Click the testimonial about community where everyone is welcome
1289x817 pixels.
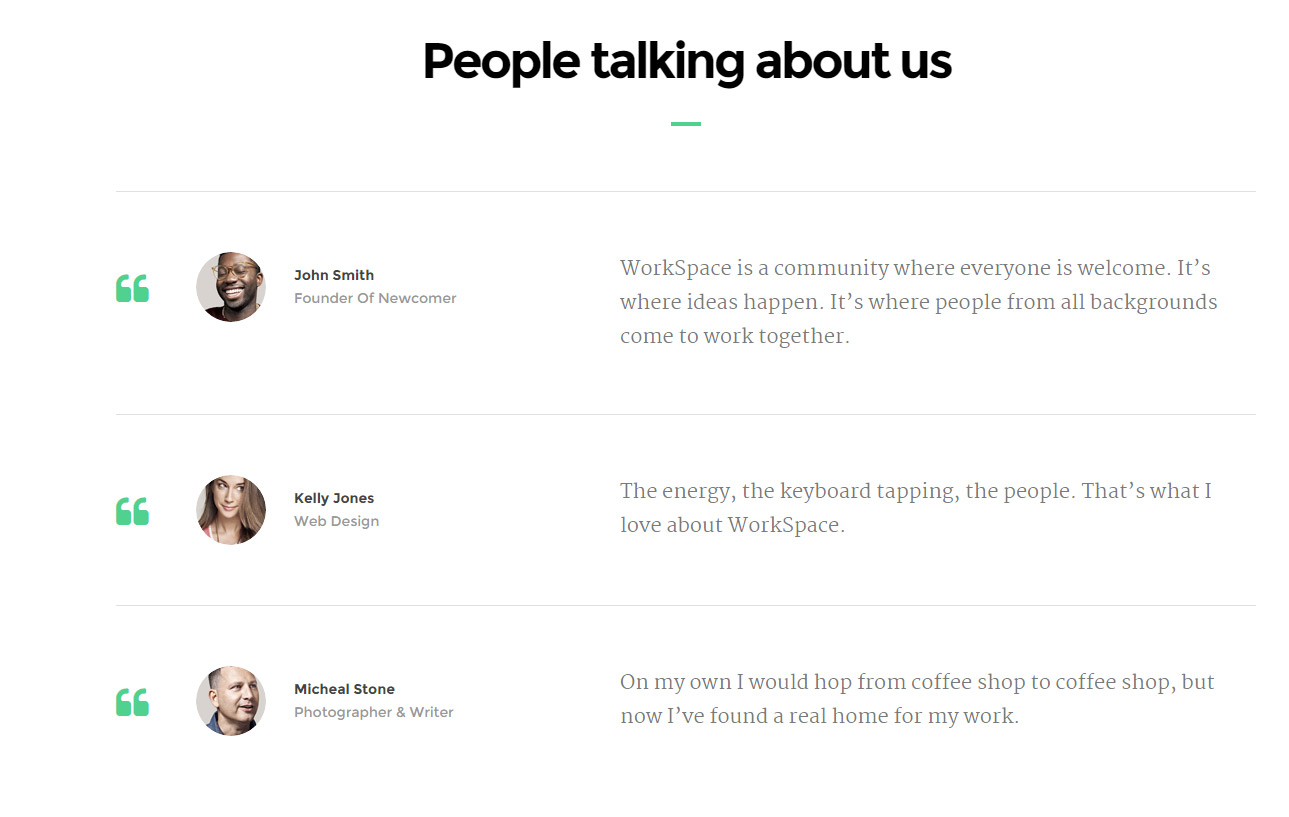coord(919,302)
